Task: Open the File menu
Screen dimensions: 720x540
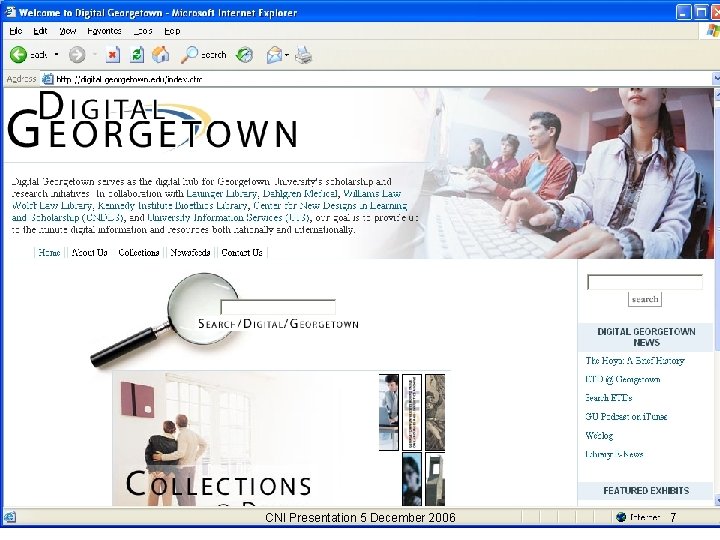Action: click(x=16, y=31)
